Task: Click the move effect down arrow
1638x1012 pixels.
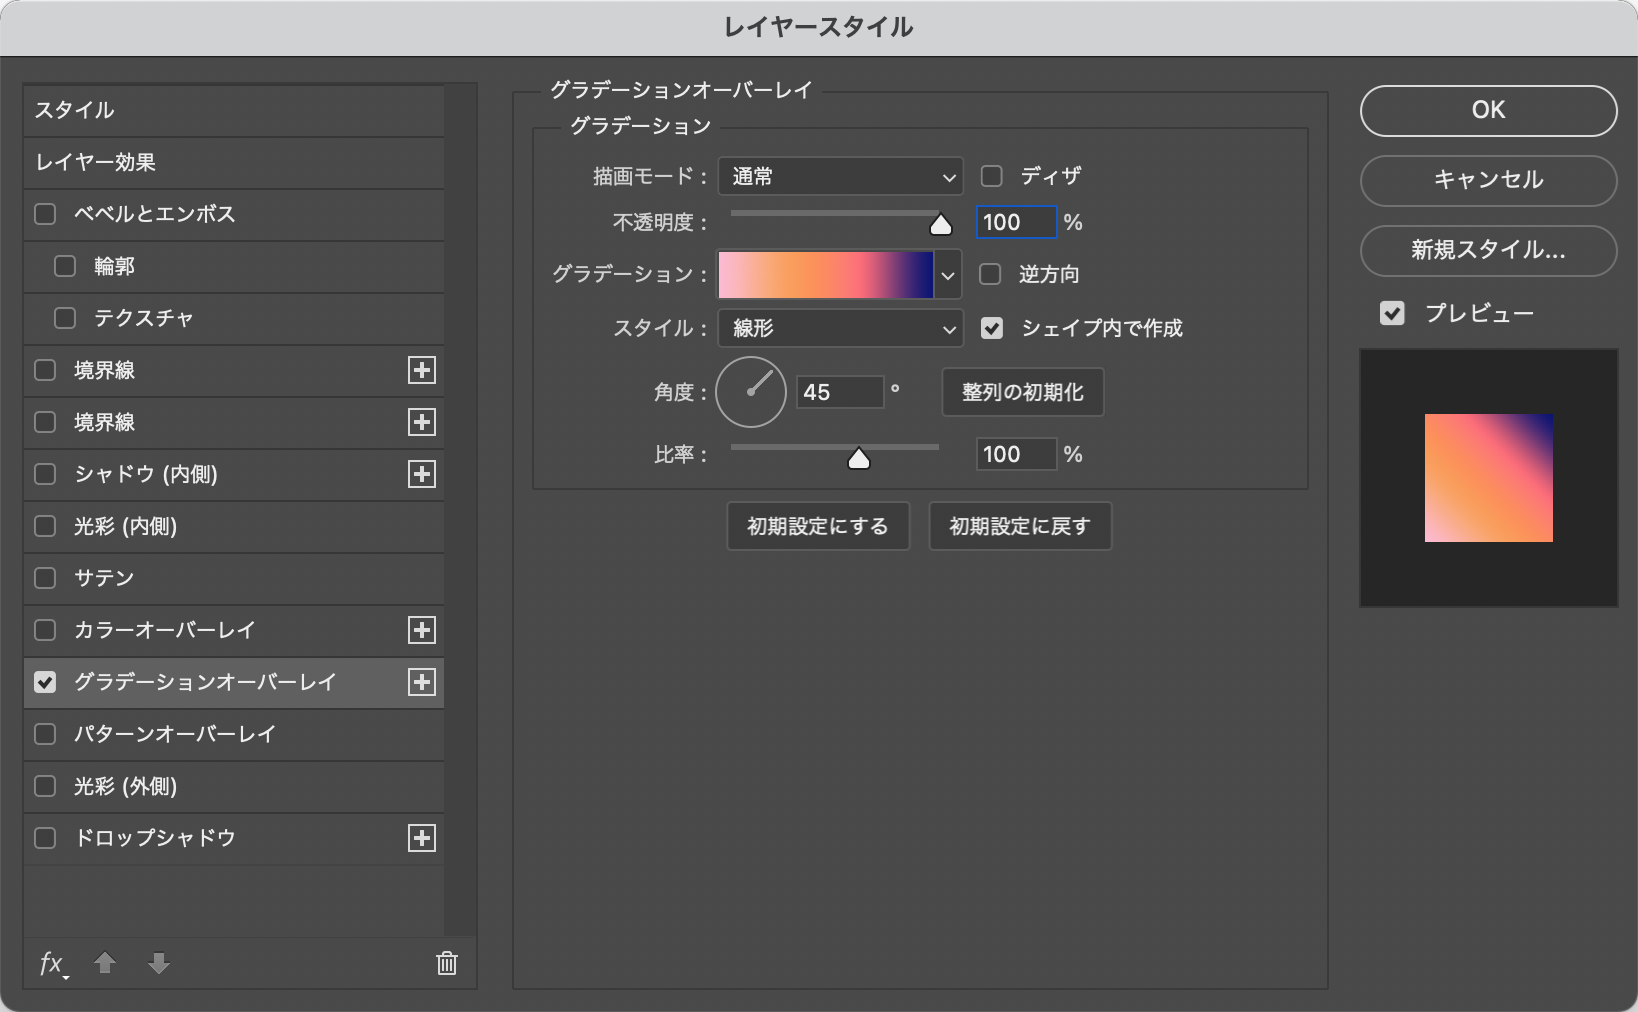Action: [158, 963]
